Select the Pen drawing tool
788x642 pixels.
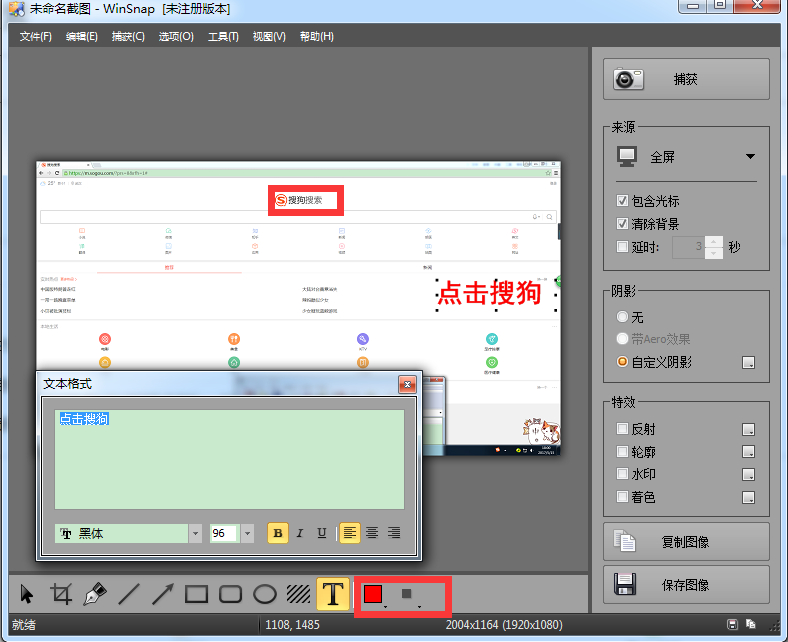[x=95, y=594]
